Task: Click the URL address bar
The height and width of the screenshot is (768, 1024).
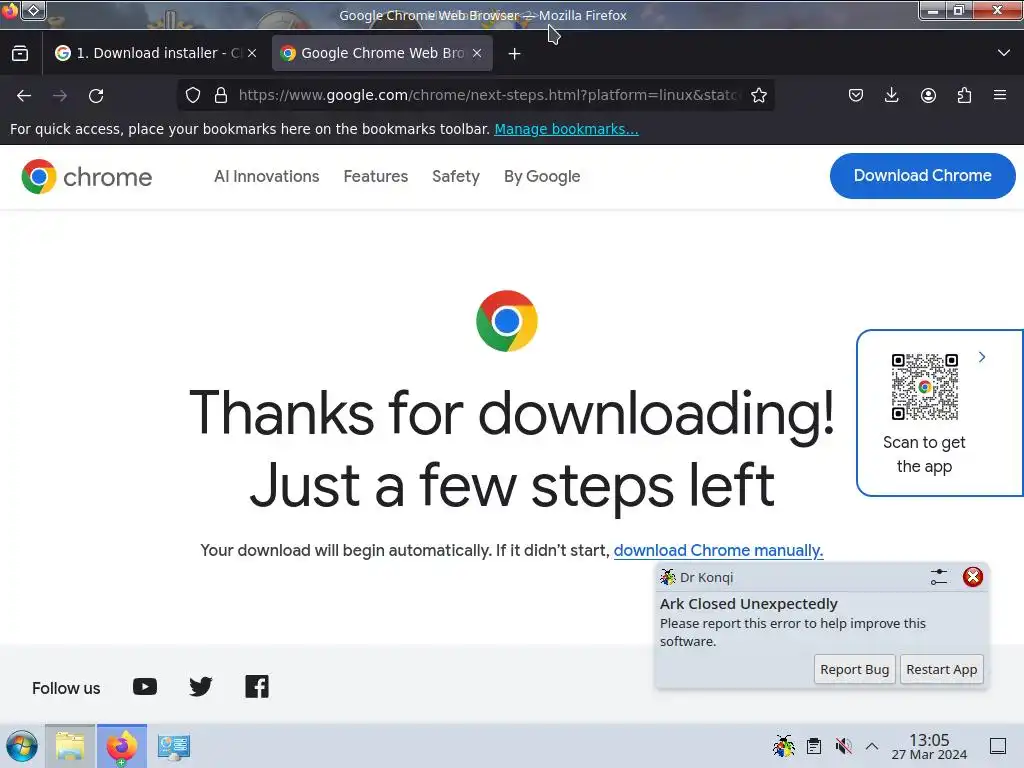Action: tap(488, 95)
